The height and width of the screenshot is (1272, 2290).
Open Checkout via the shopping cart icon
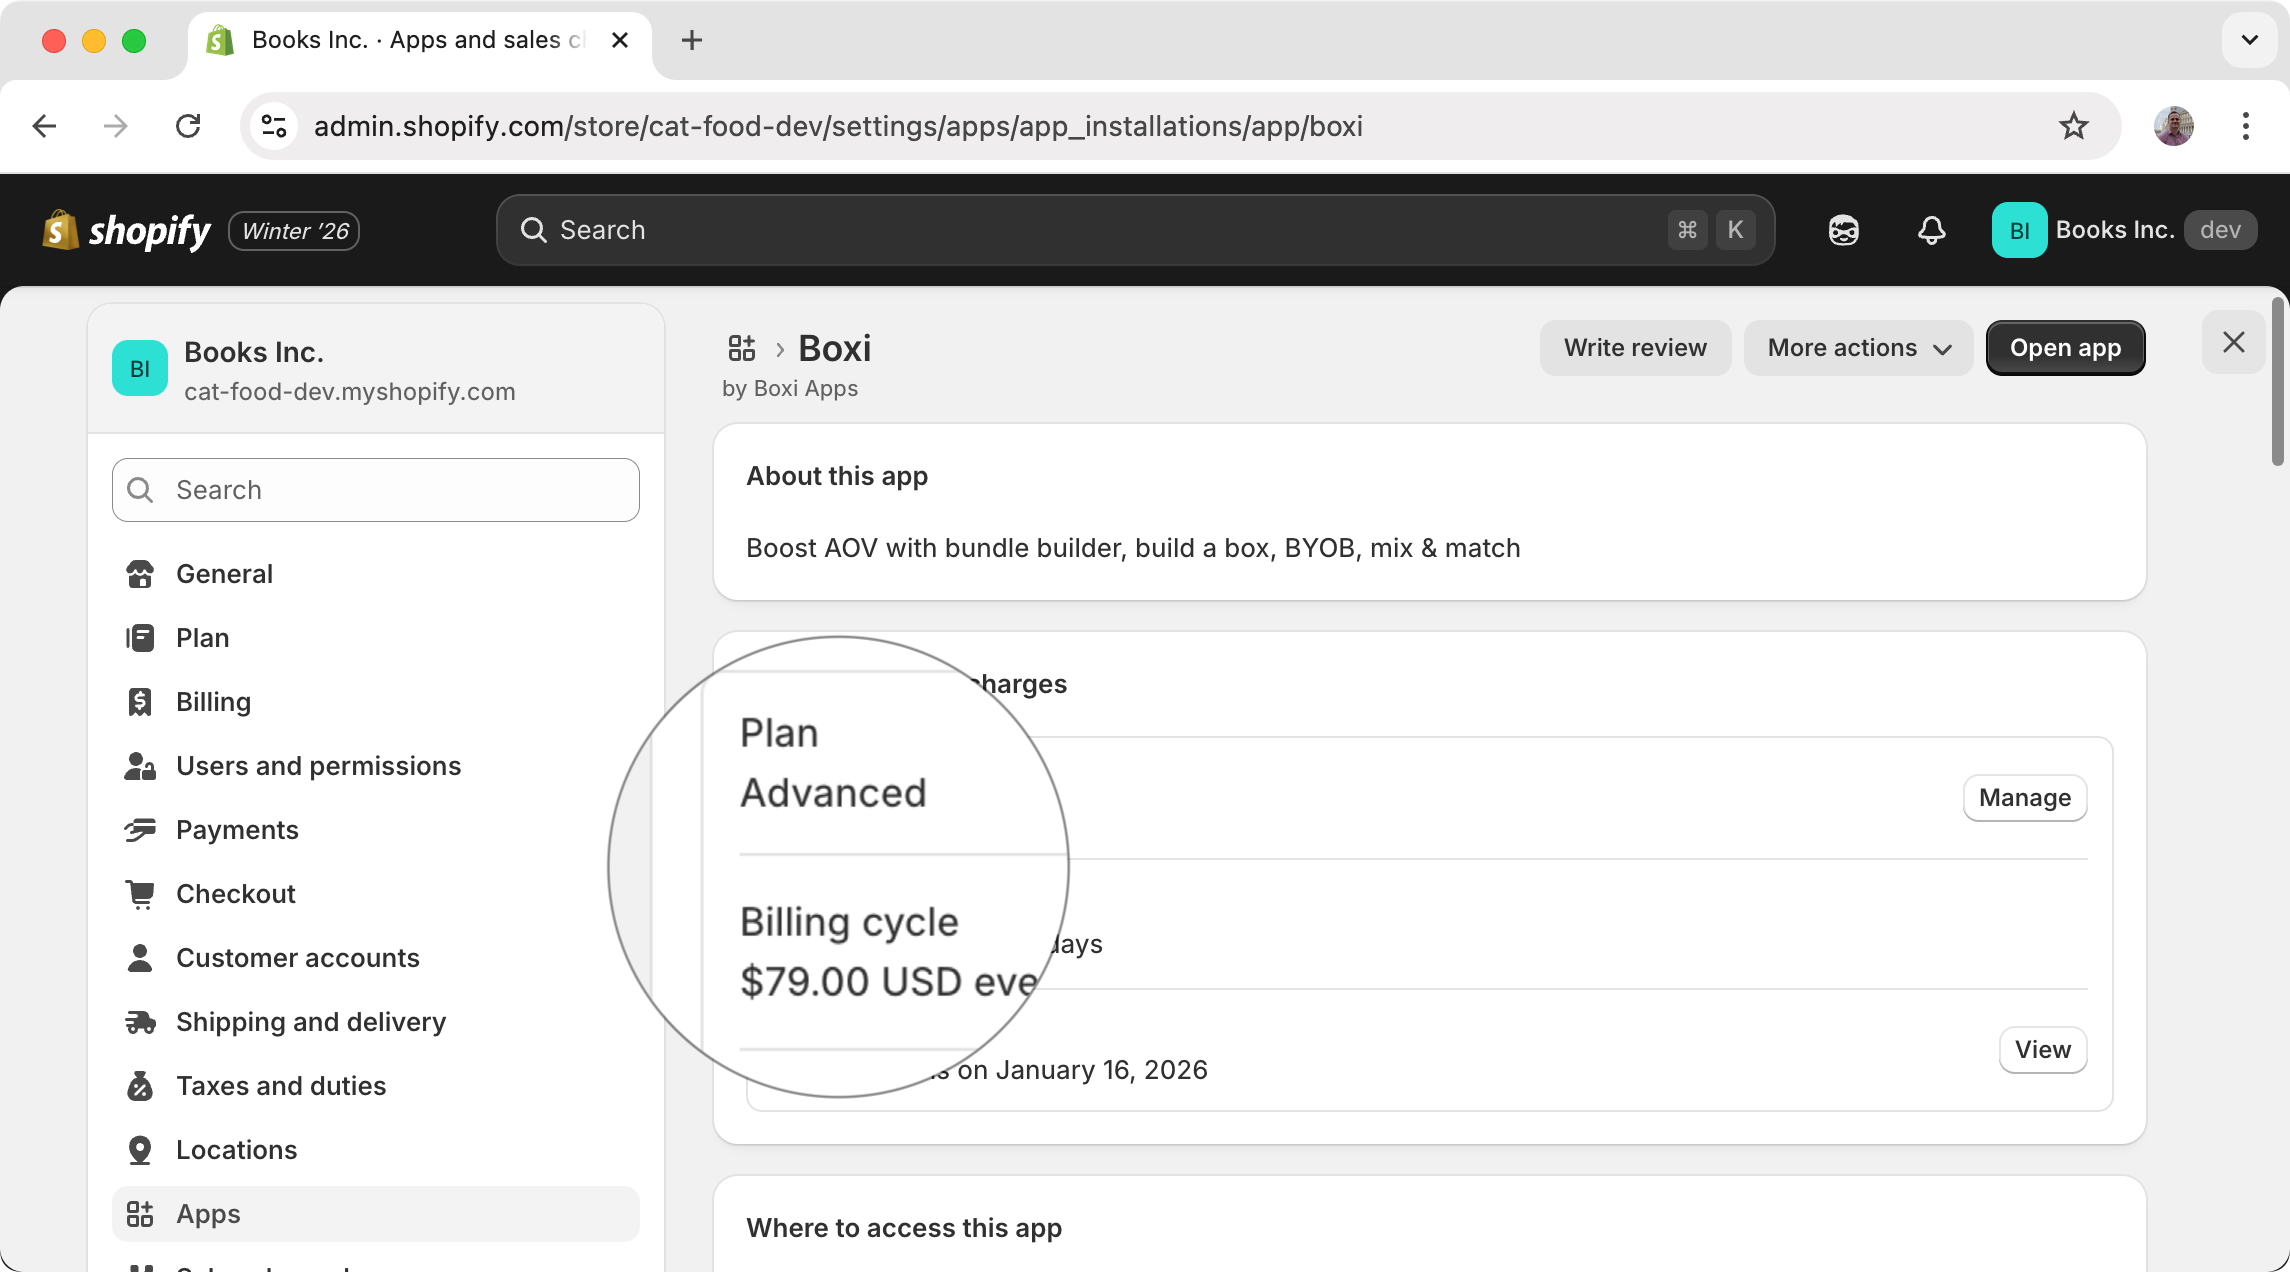(x=141, y=893)
